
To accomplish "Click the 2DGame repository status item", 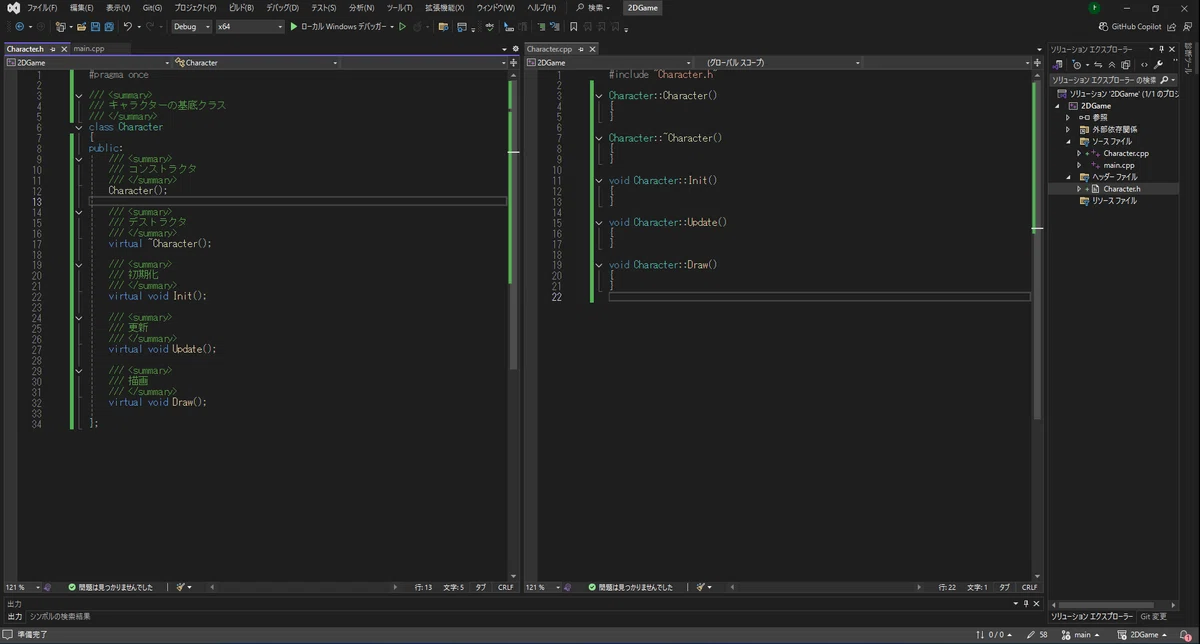I will (1144, 635).
